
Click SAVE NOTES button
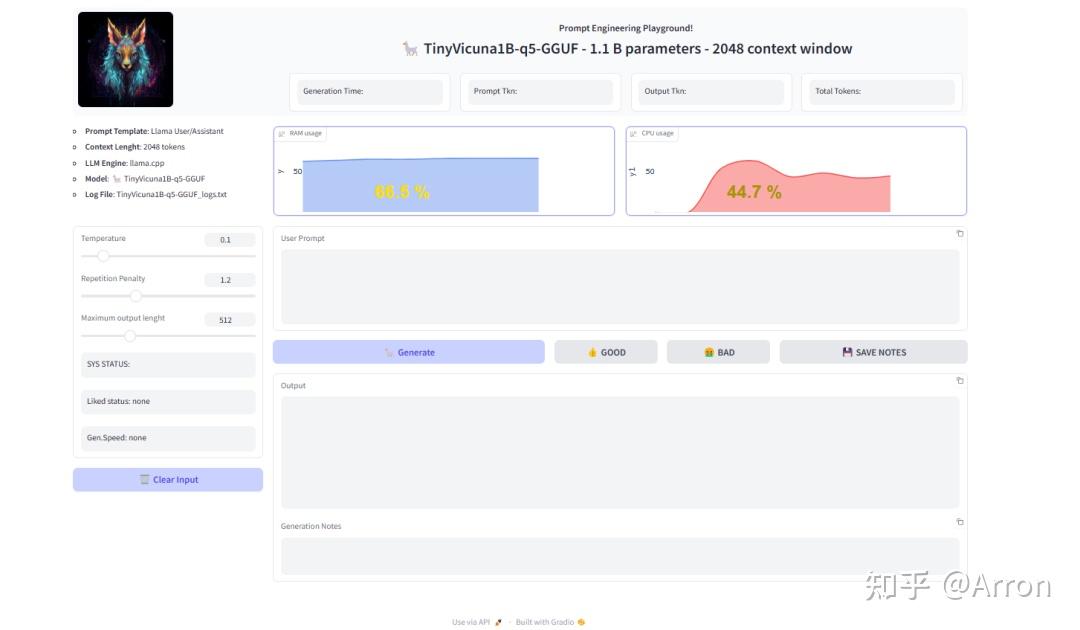[873, 352]
